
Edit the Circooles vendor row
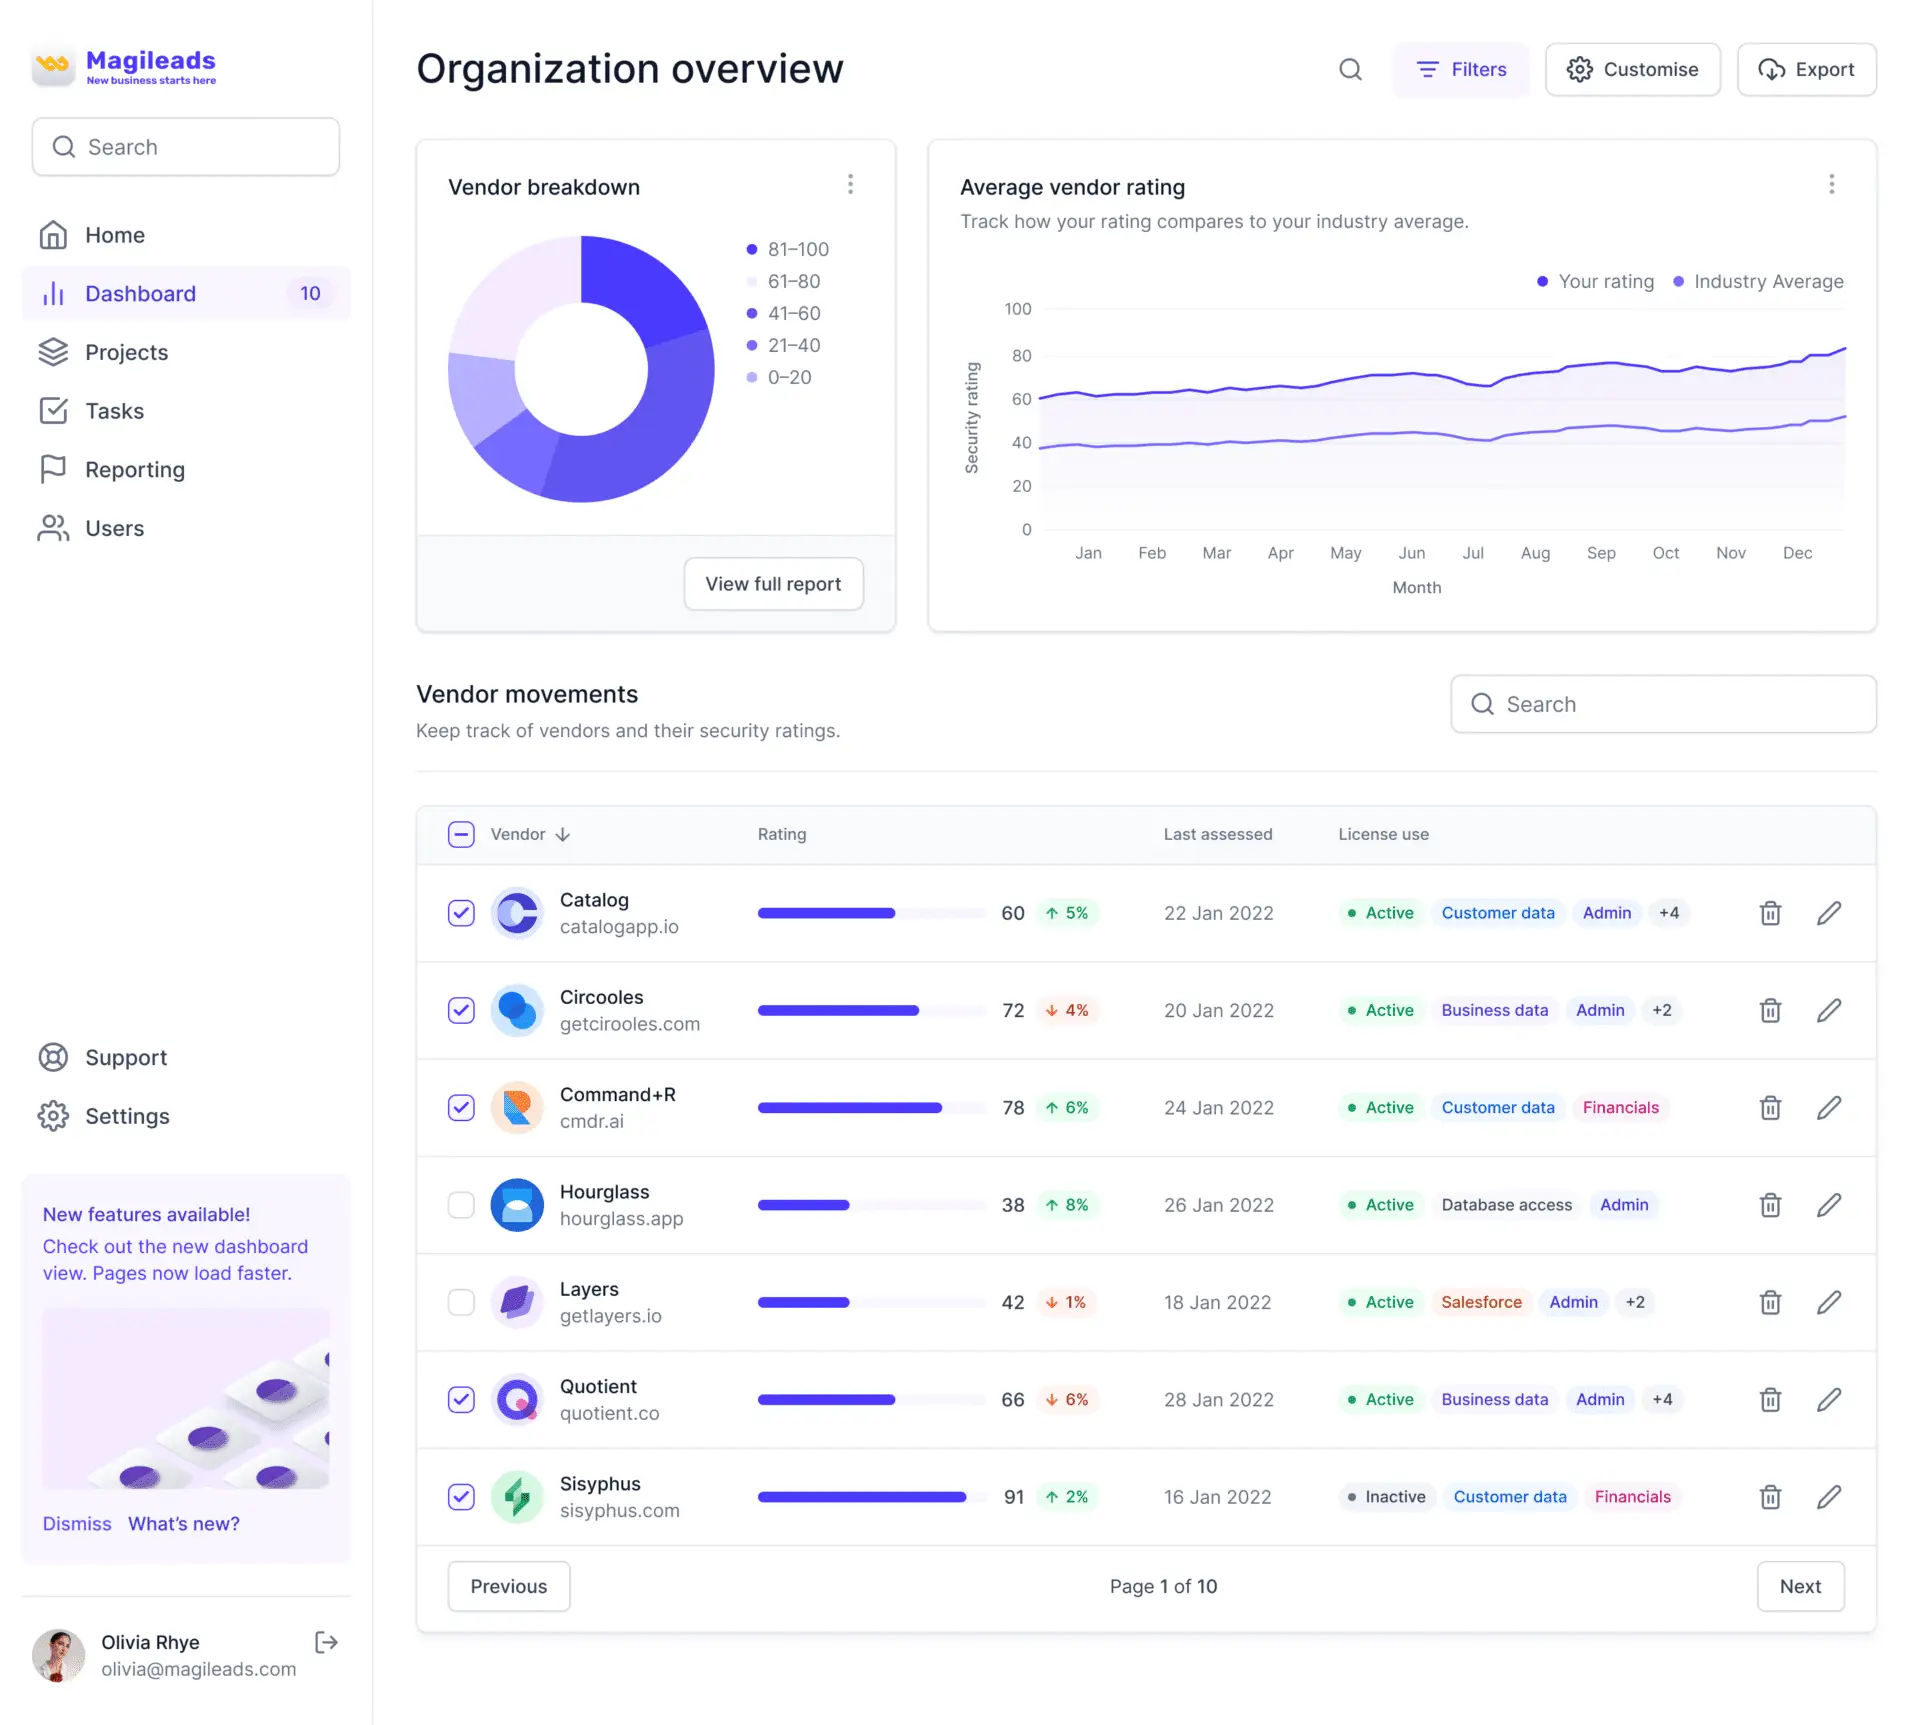tap(1829, 1010)
